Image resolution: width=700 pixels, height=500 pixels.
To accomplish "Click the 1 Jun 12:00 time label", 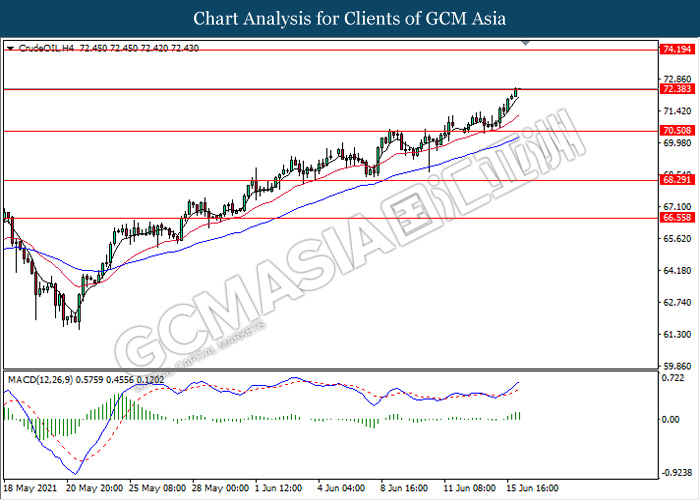I will click(279, 488).
